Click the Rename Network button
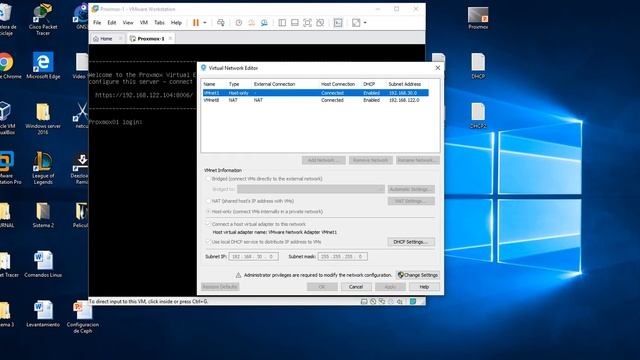The height and width of the screenshot is (360, 640). click(x=418, y=160)
